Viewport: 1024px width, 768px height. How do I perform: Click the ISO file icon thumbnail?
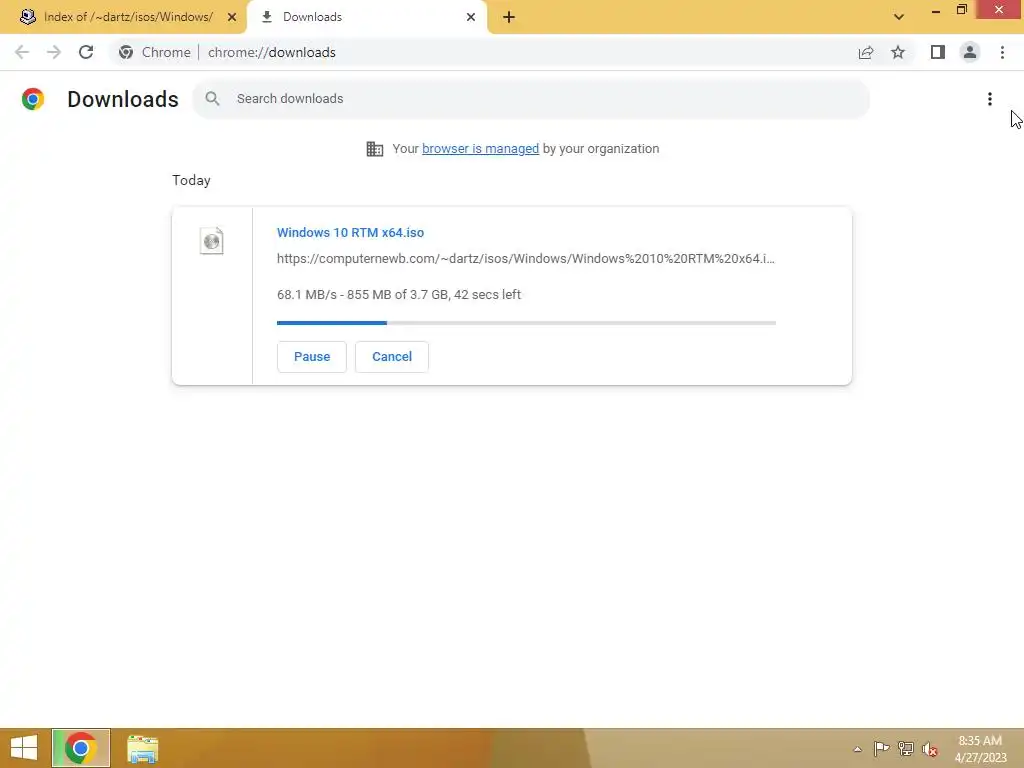pos(212,241)
